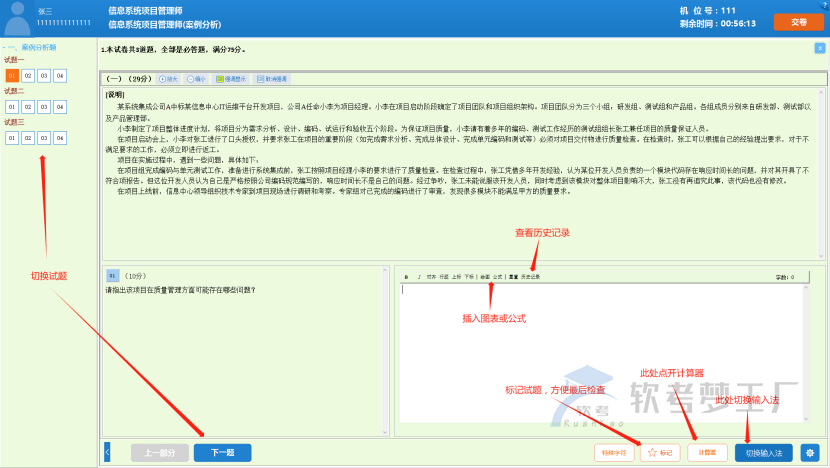This screenshot has height=468, width=830.
Task: Open 历史记录 history in editor toolbar
Action: tap(530, 277)
